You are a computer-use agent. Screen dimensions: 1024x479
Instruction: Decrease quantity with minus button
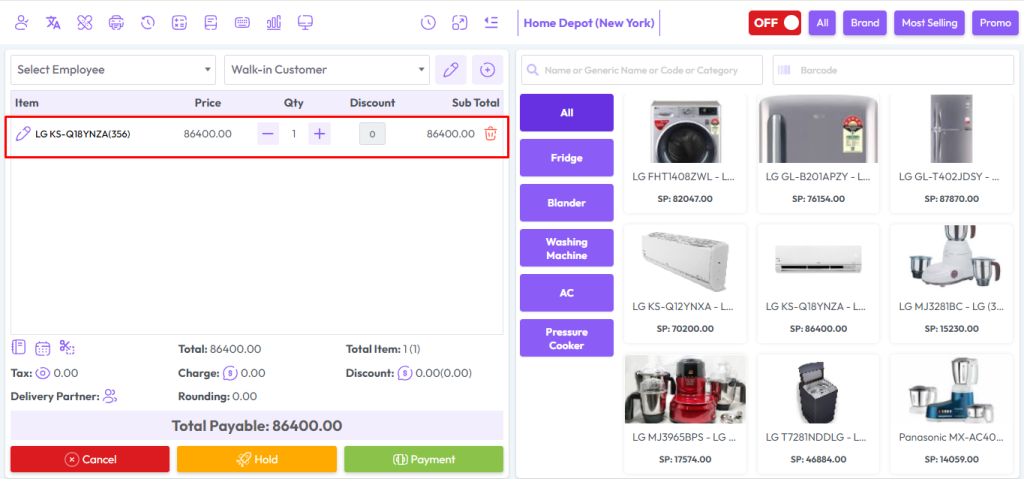268,134
